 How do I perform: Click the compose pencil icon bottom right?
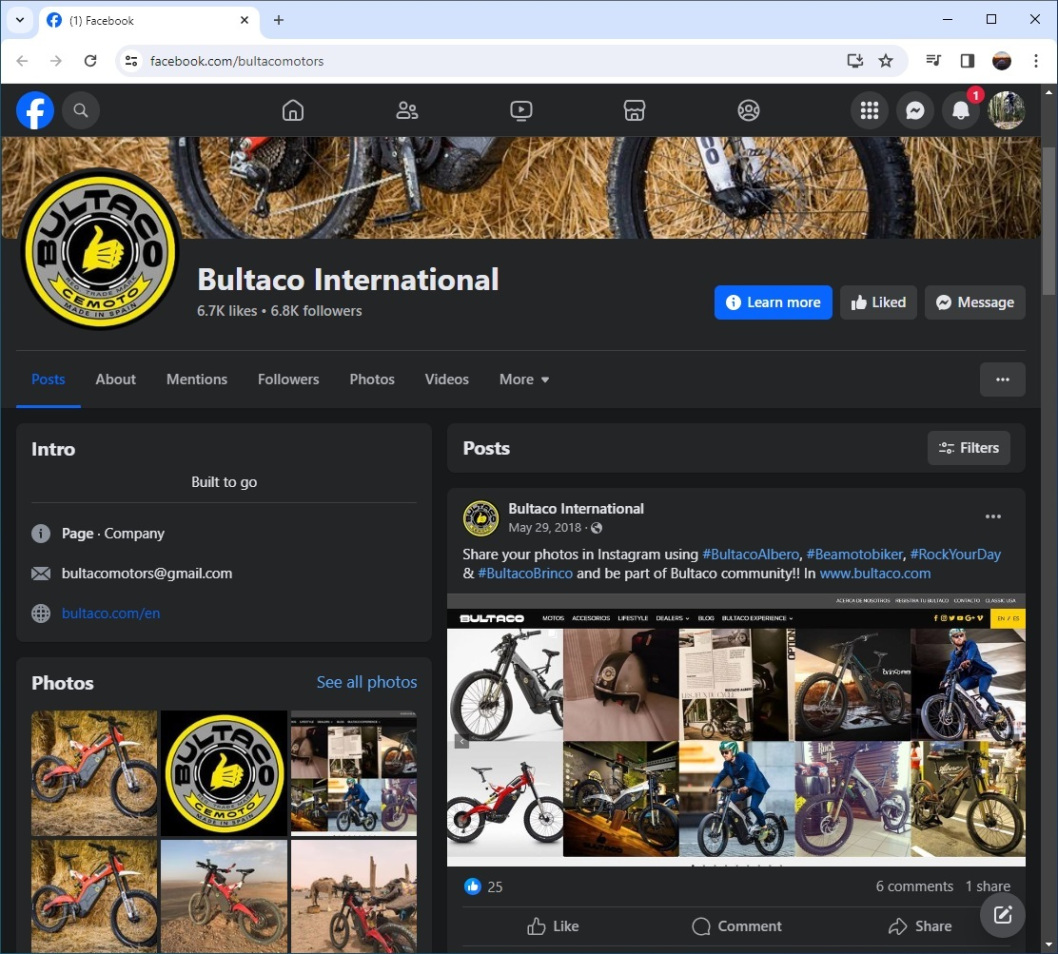click(x=1002, y=914)
